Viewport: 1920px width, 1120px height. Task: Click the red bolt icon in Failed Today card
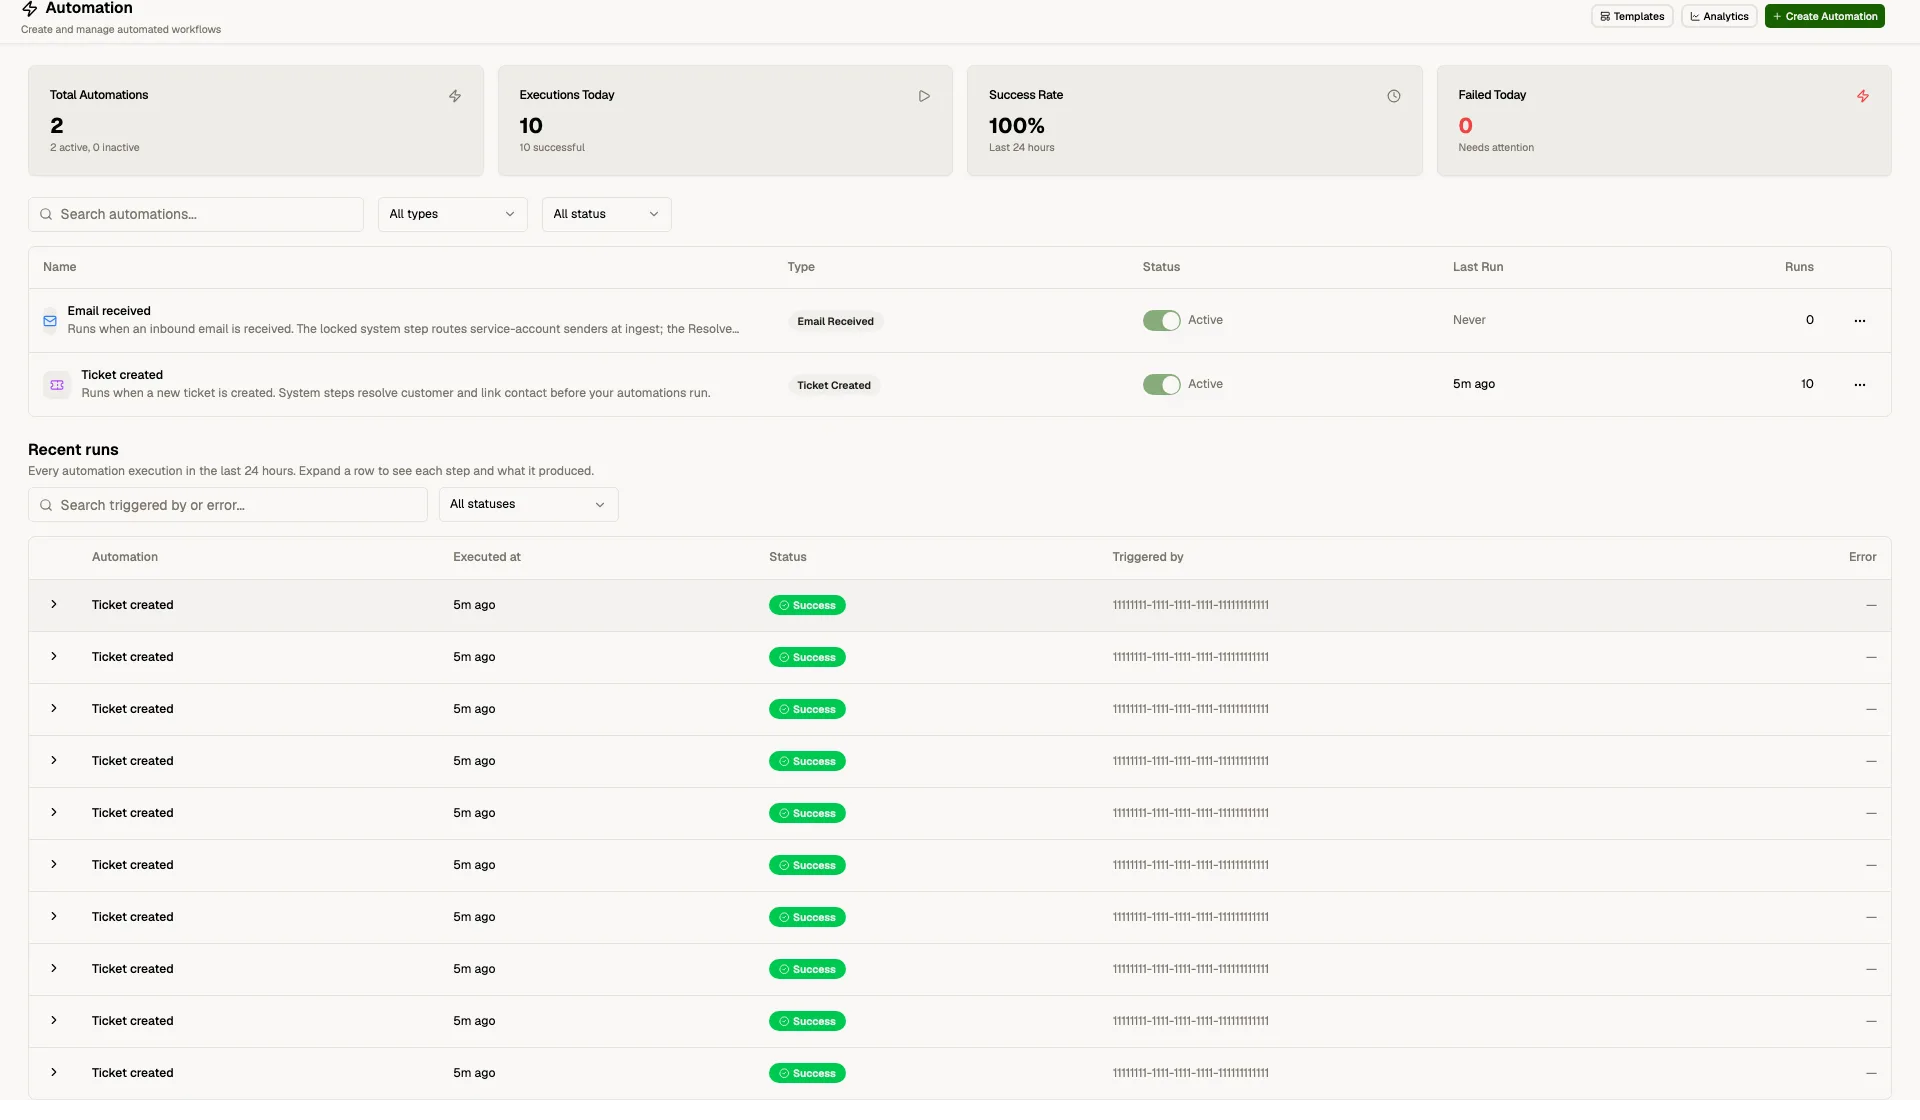1863,96
